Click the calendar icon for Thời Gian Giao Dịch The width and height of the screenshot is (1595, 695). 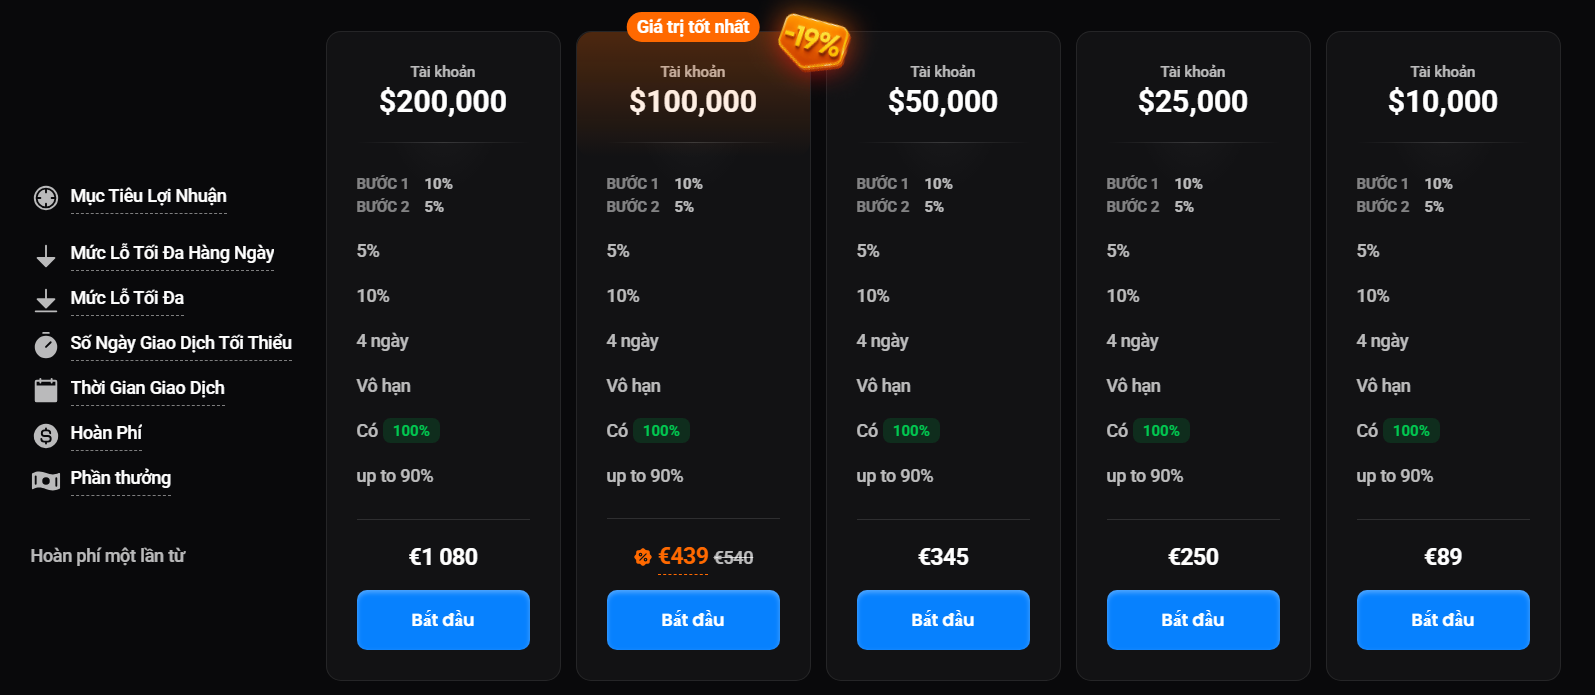coord(46,390)
